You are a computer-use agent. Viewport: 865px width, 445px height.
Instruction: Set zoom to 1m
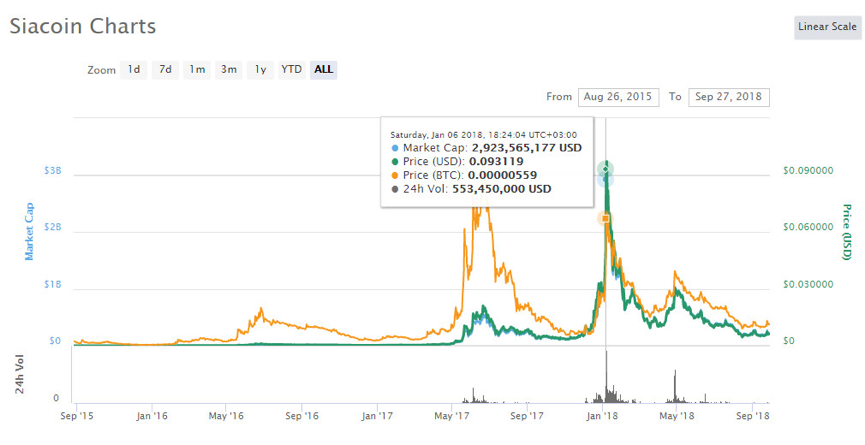(197, 69)
